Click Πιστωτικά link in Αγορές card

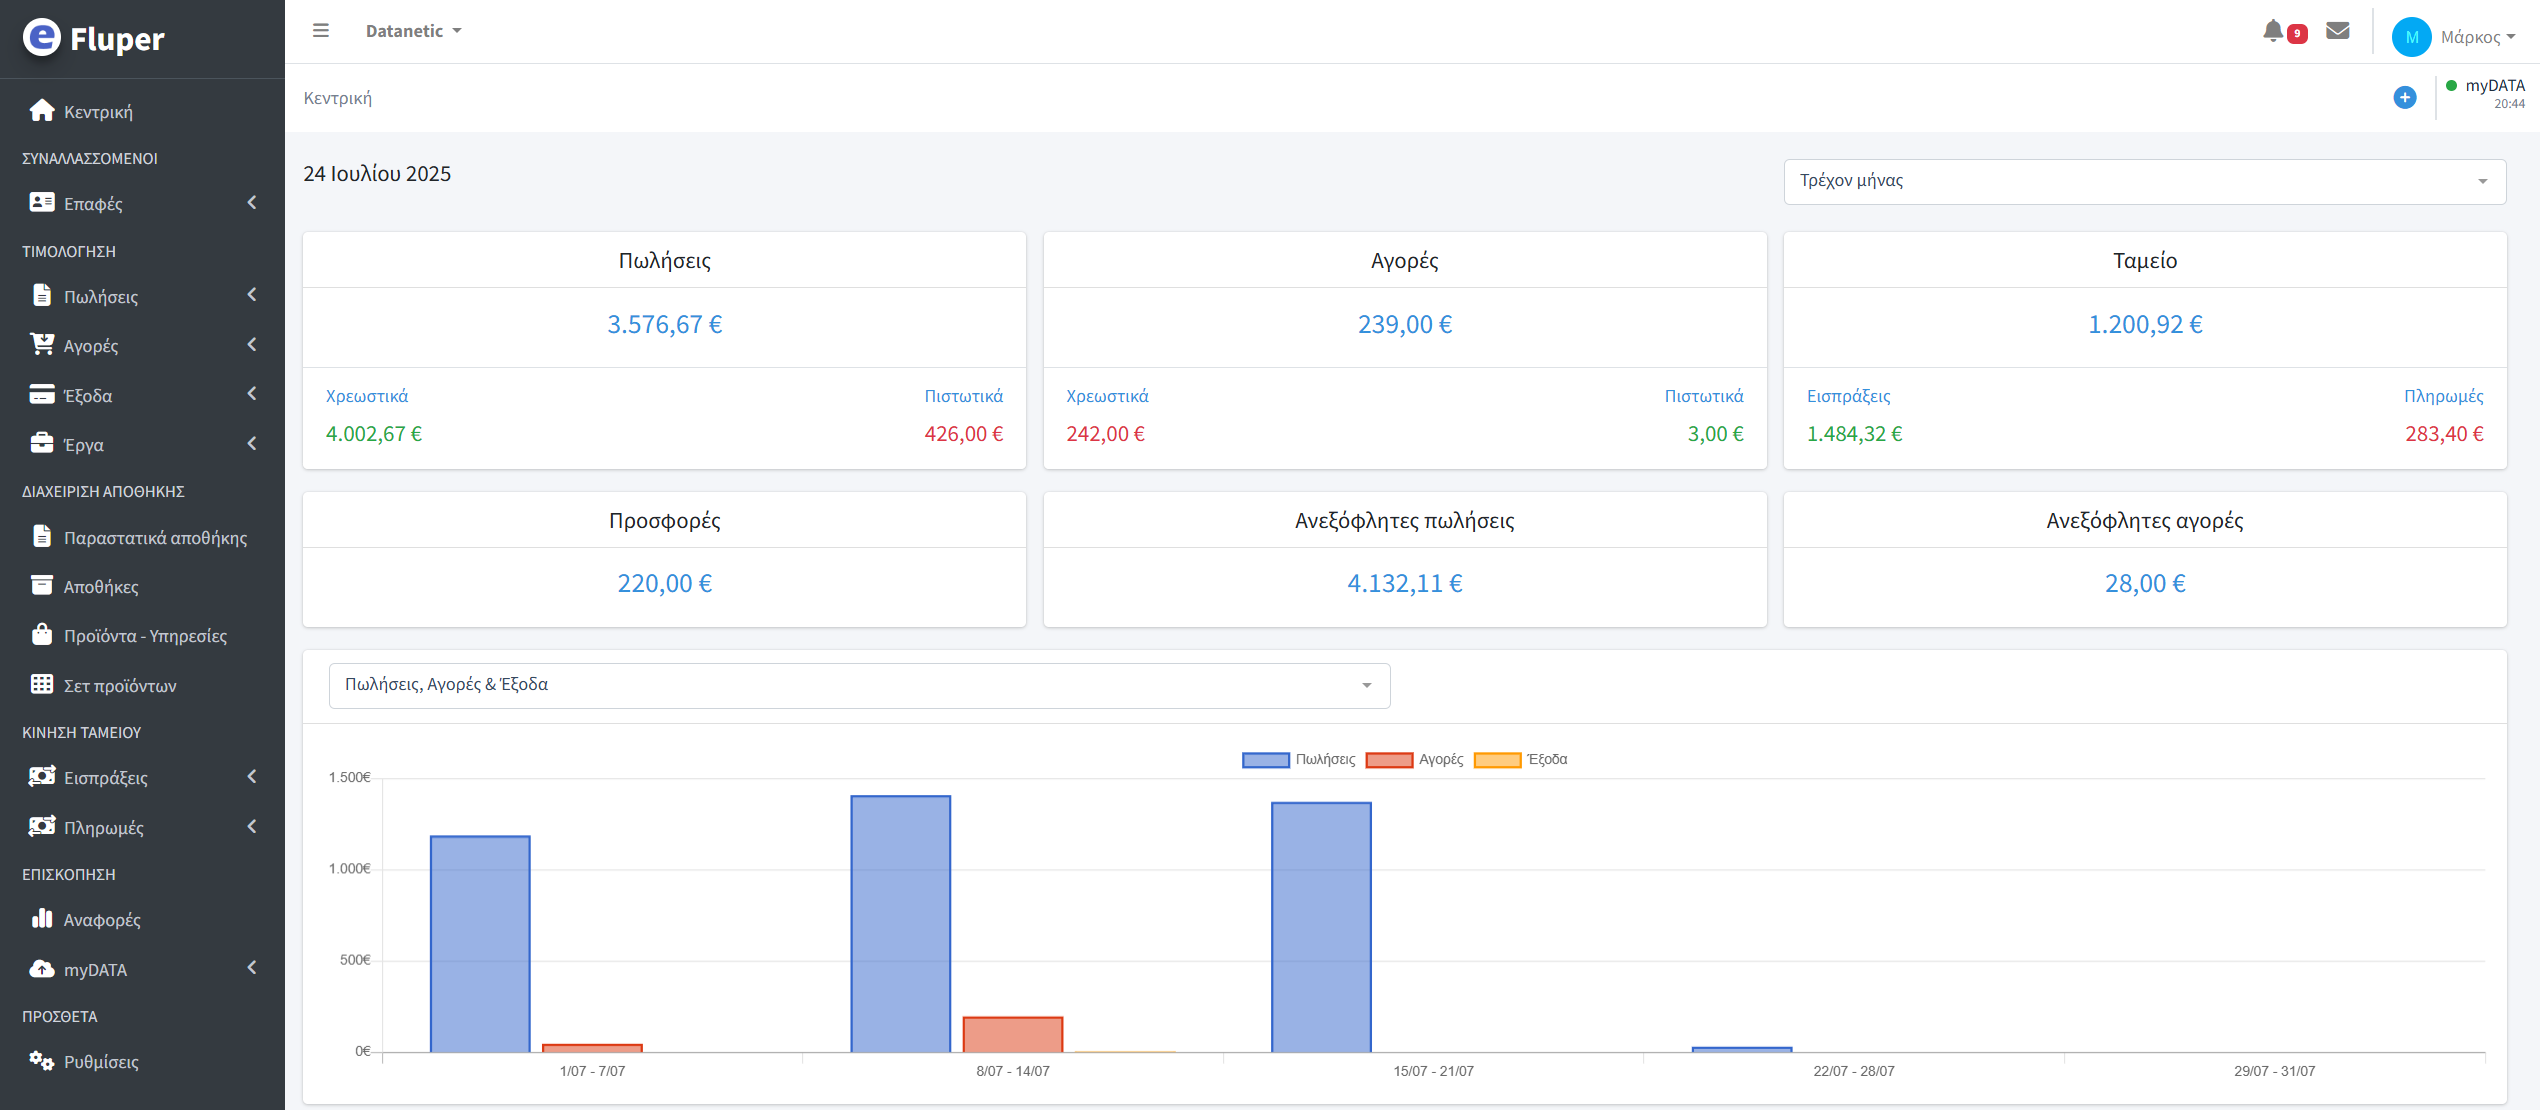point(1704,396)
